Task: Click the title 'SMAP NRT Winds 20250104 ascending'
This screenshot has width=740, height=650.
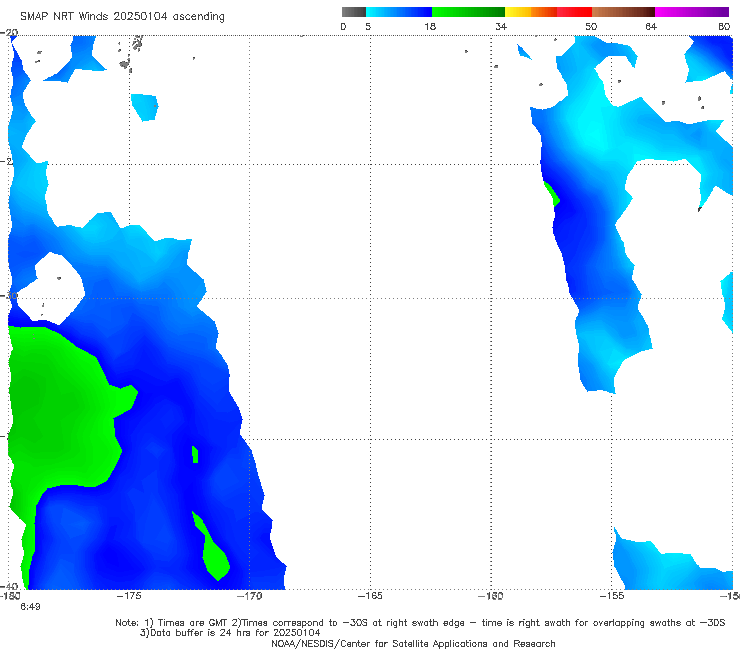Action: pyautogui.click(x=122, y=17)
